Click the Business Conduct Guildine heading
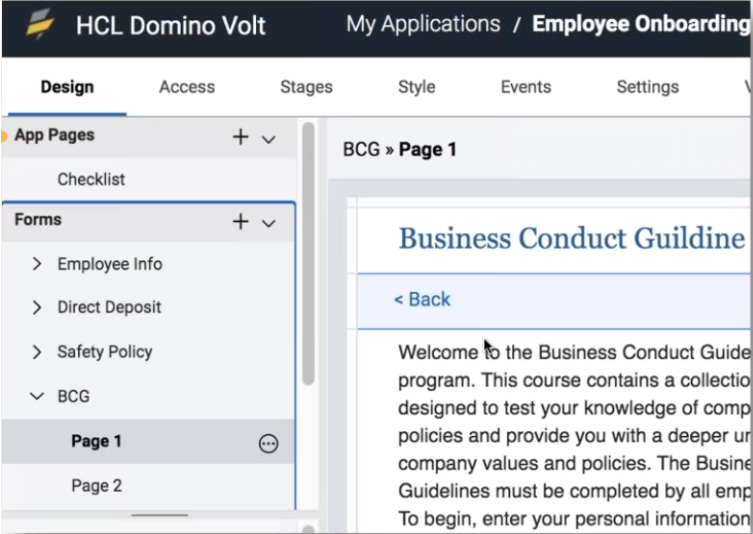Viewport: 753px width, 534px height. pyautogui.click(x=571, y=239)
